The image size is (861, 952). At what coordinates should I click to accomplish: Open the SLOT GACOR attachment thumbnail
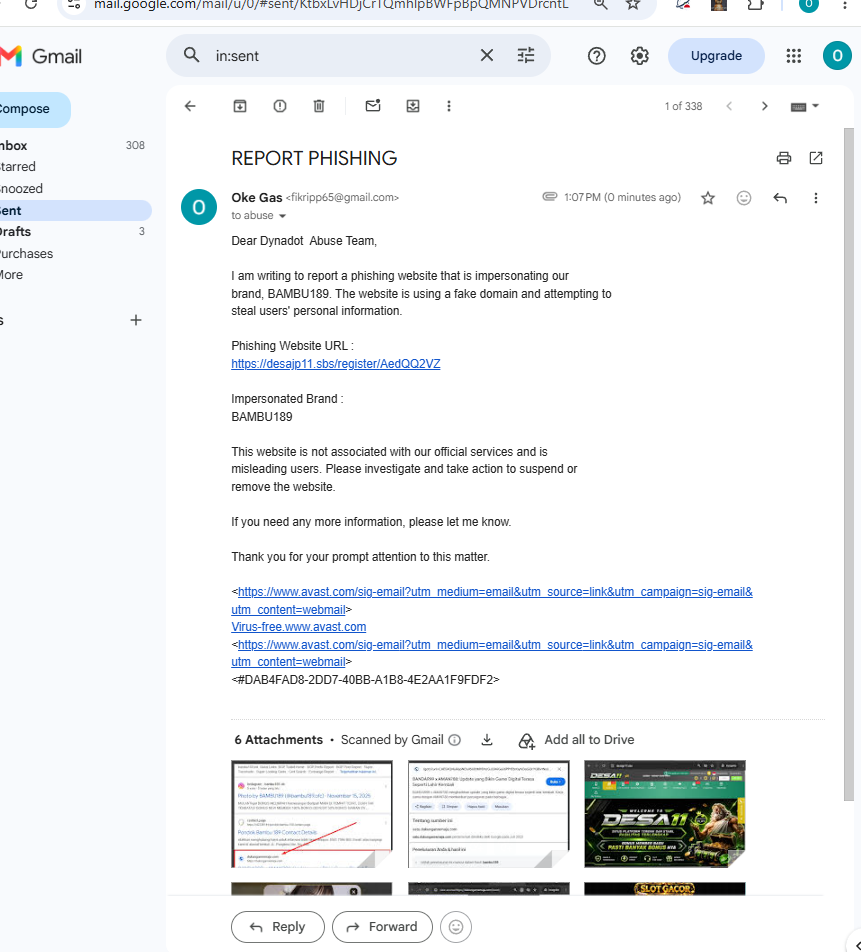665,889
